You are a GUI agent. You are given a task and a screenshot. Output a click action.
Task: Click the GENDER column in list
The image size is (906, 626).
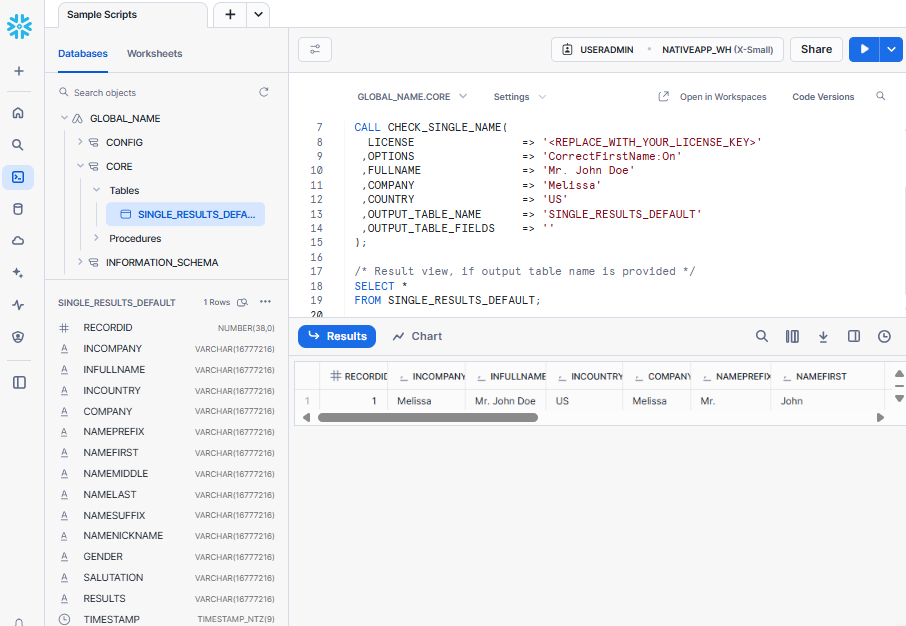(x=166, y=557)
